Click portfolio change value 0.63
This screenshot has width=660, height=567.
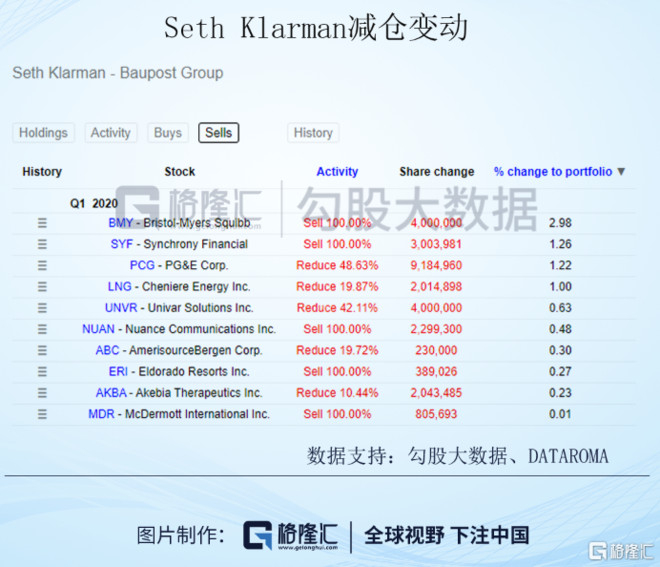(560, 308)
